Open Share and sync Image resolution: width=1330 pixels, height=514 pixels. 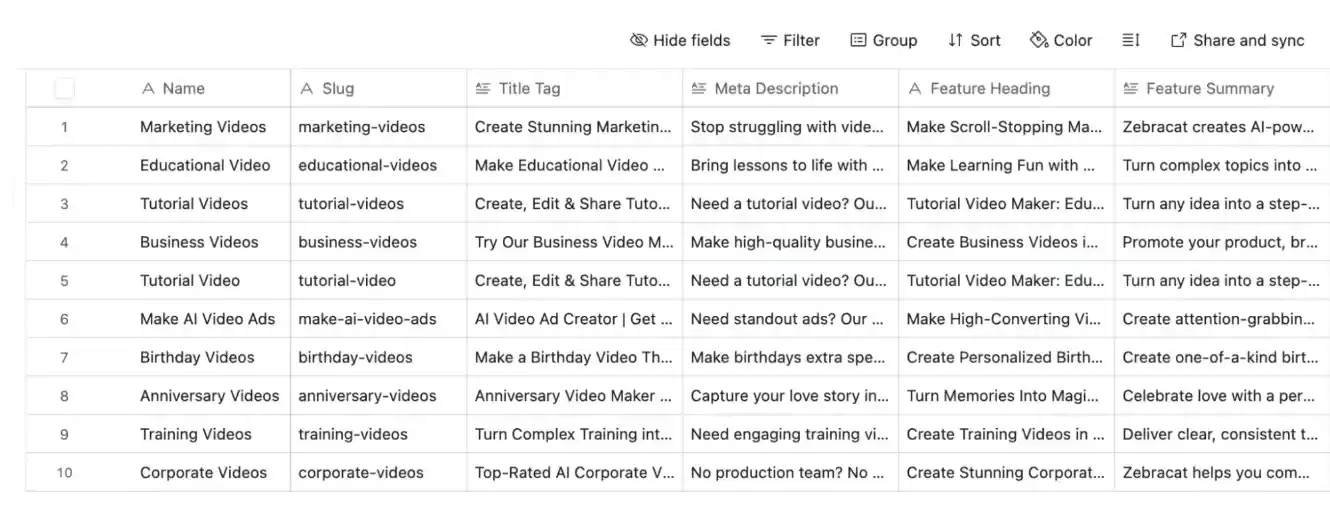(1237, 40)
